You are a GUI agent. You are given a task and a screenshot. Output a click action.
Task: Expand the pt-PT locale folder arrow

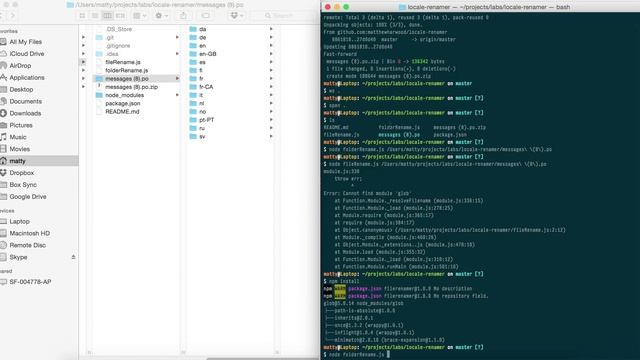271,120
